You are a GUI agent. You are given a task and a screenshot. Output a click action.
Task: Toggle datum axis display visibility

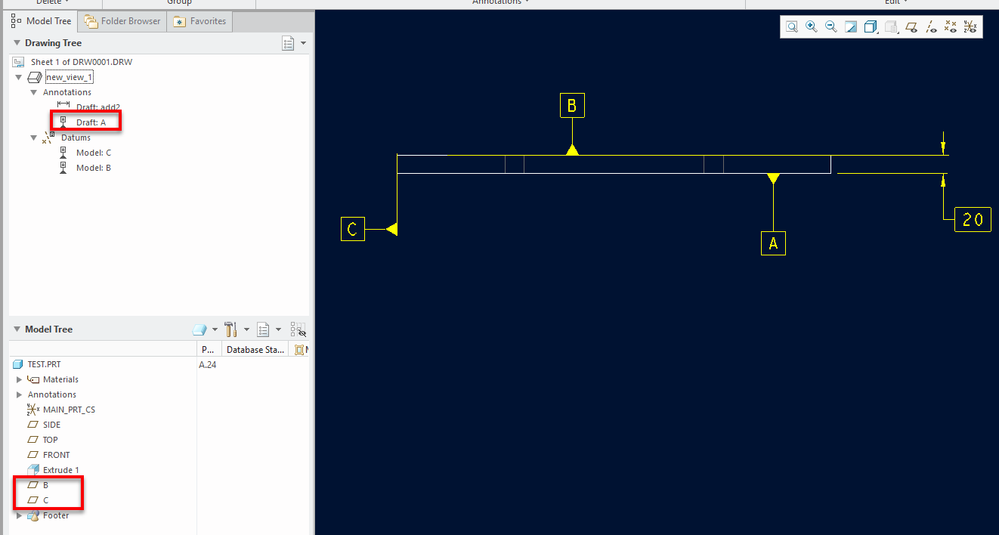(x=931, y=27)
